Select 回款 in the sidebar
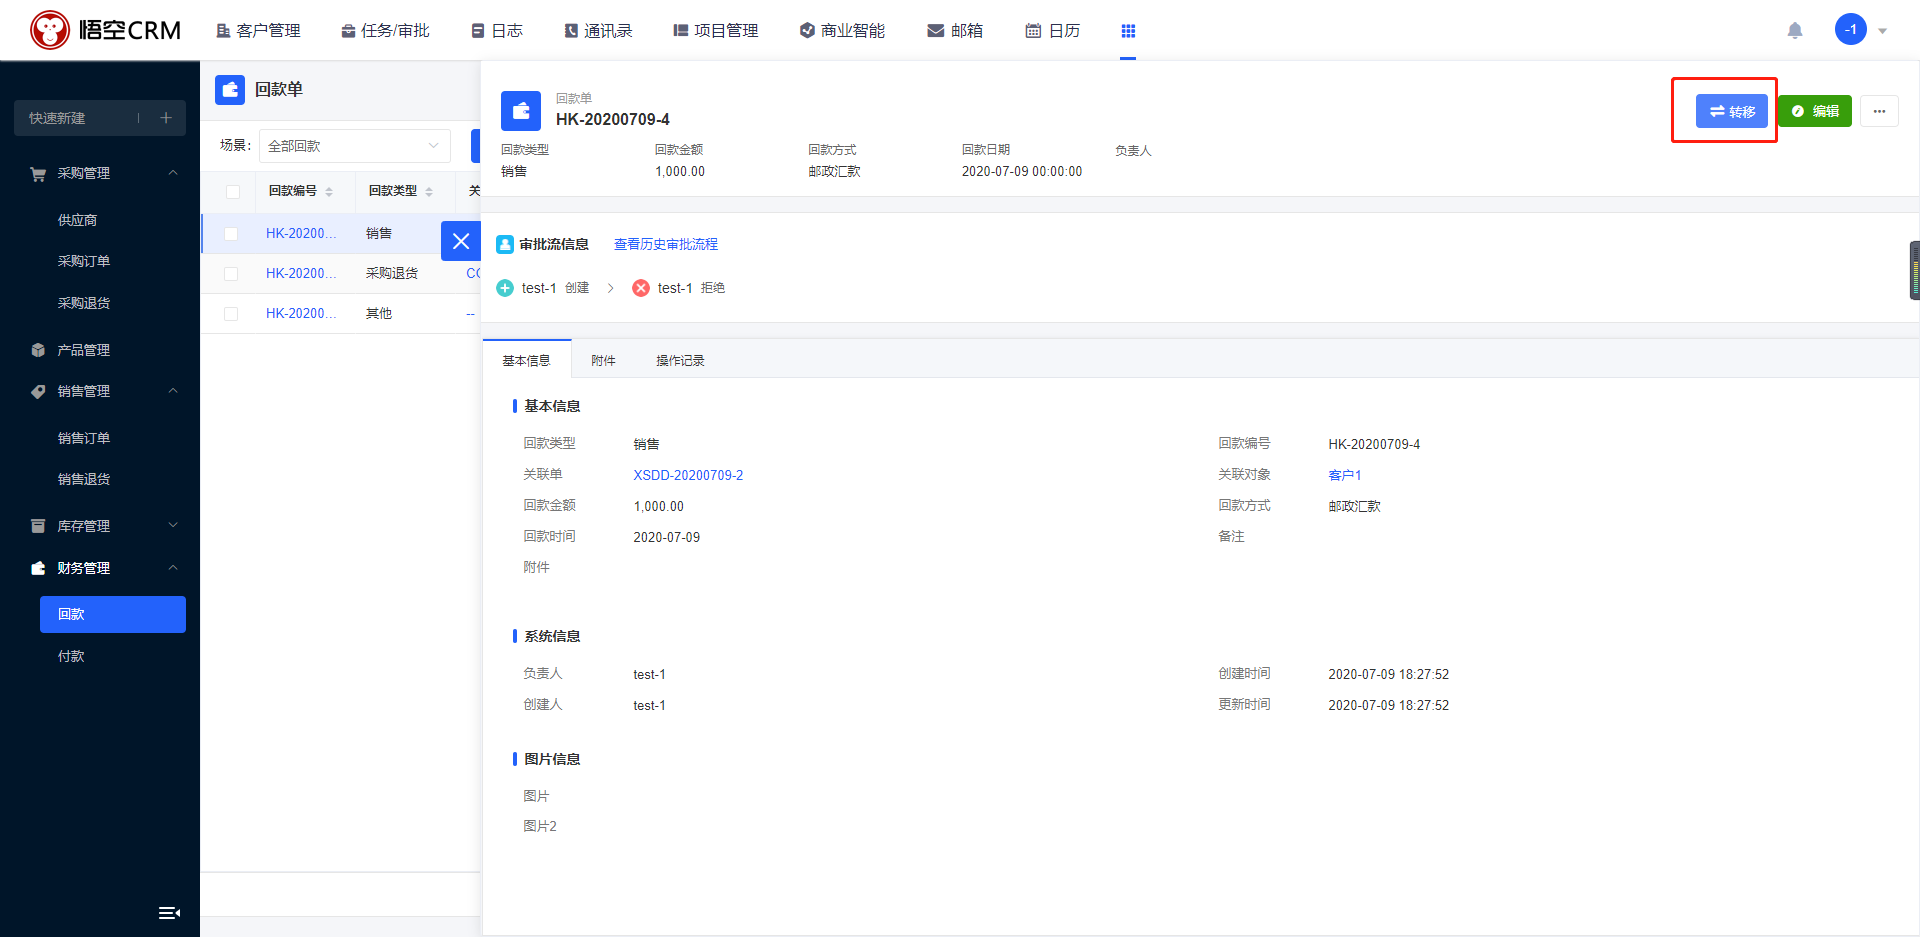The image size is (1920, 937). point(113,614)
